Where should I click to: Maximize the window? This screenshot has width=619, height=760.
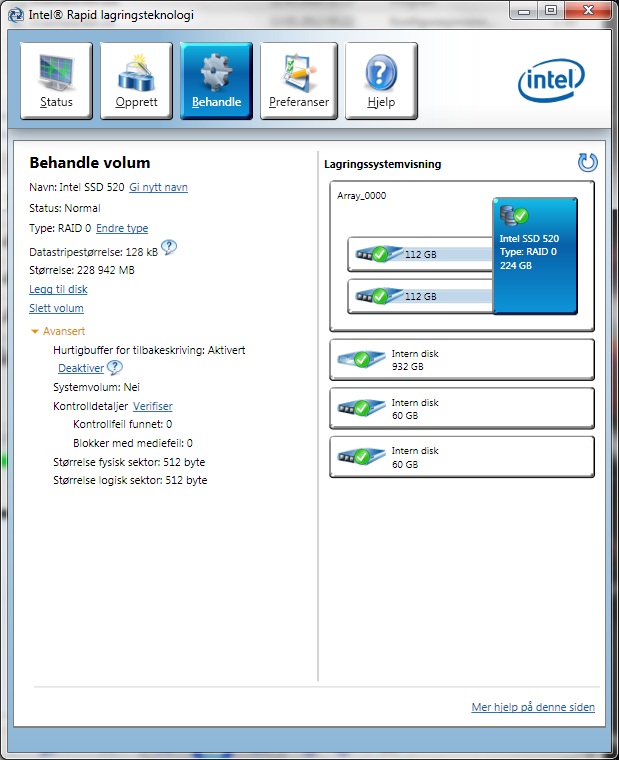point(551,11)
